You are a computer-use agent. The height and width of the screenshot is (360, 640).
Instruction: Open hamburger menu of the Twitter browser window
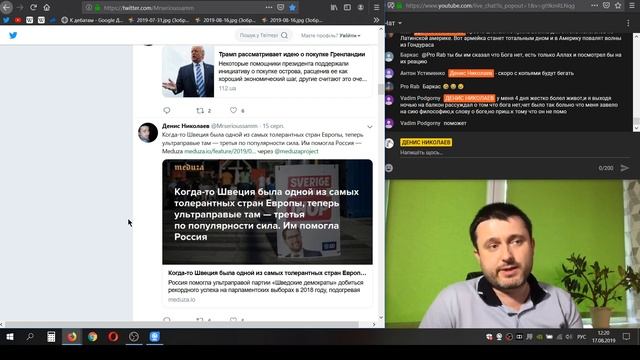377,7
